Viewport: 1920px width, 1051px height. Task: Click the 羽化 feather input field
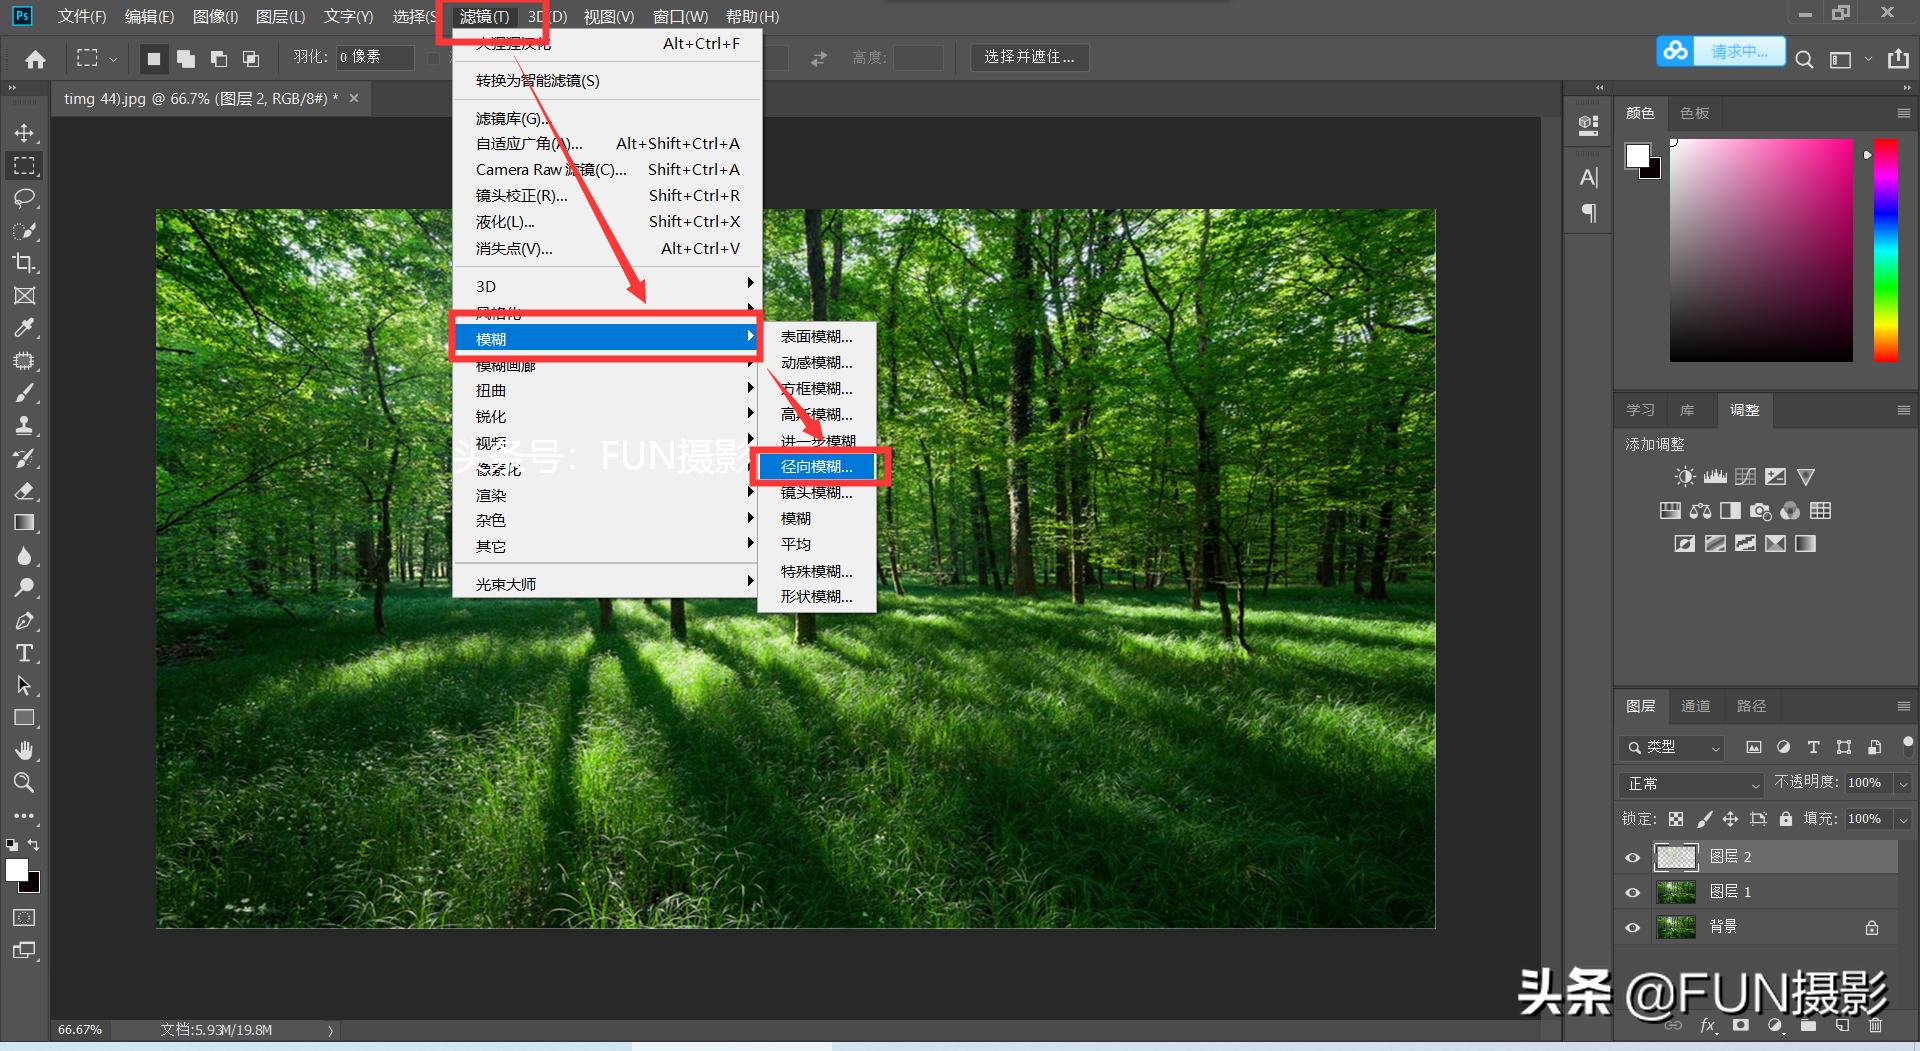[x=375, y=57]
